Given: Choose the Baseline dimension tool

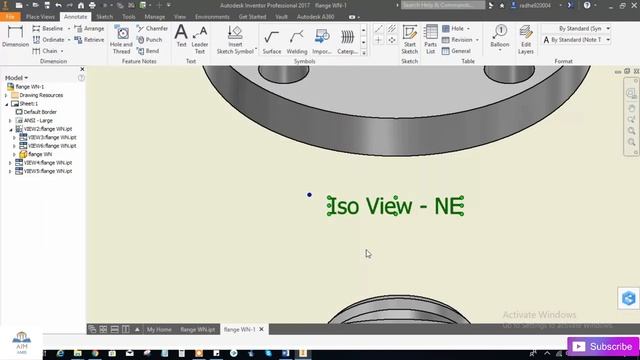Looking at the screenshot, I should [48, 29].
